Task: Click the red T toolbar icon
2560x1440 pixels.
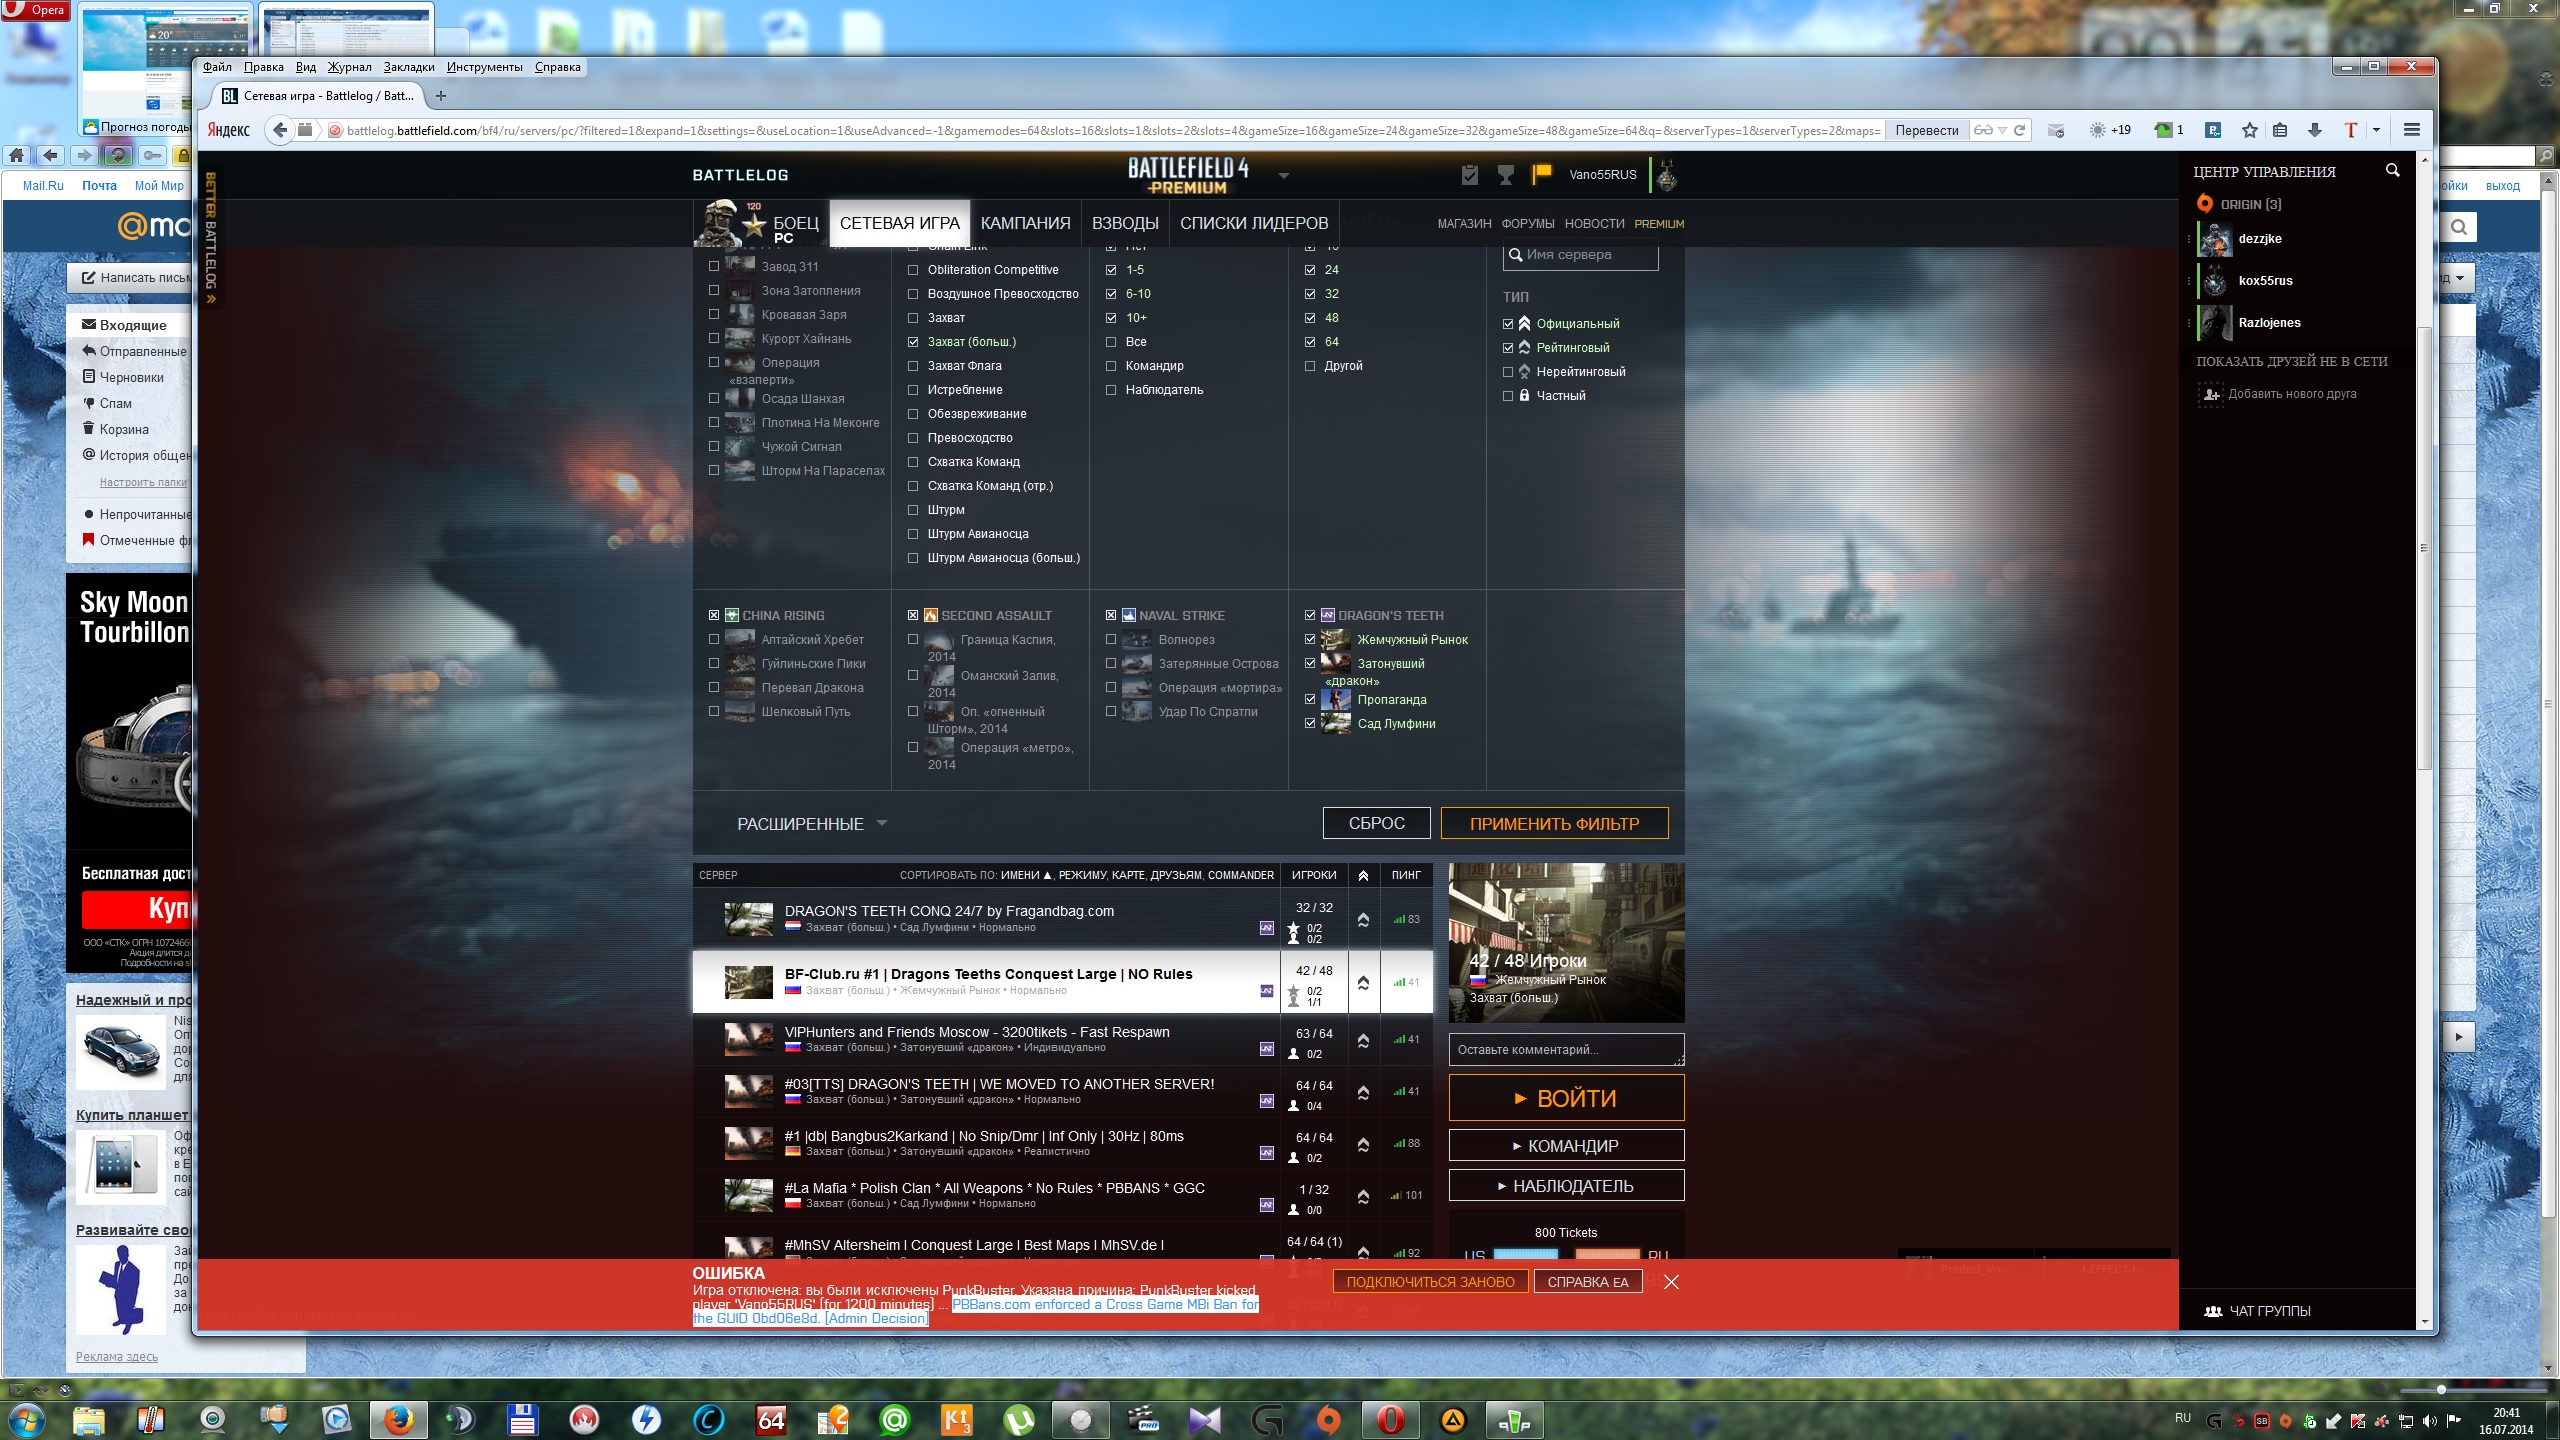Action: [2350, 130]
